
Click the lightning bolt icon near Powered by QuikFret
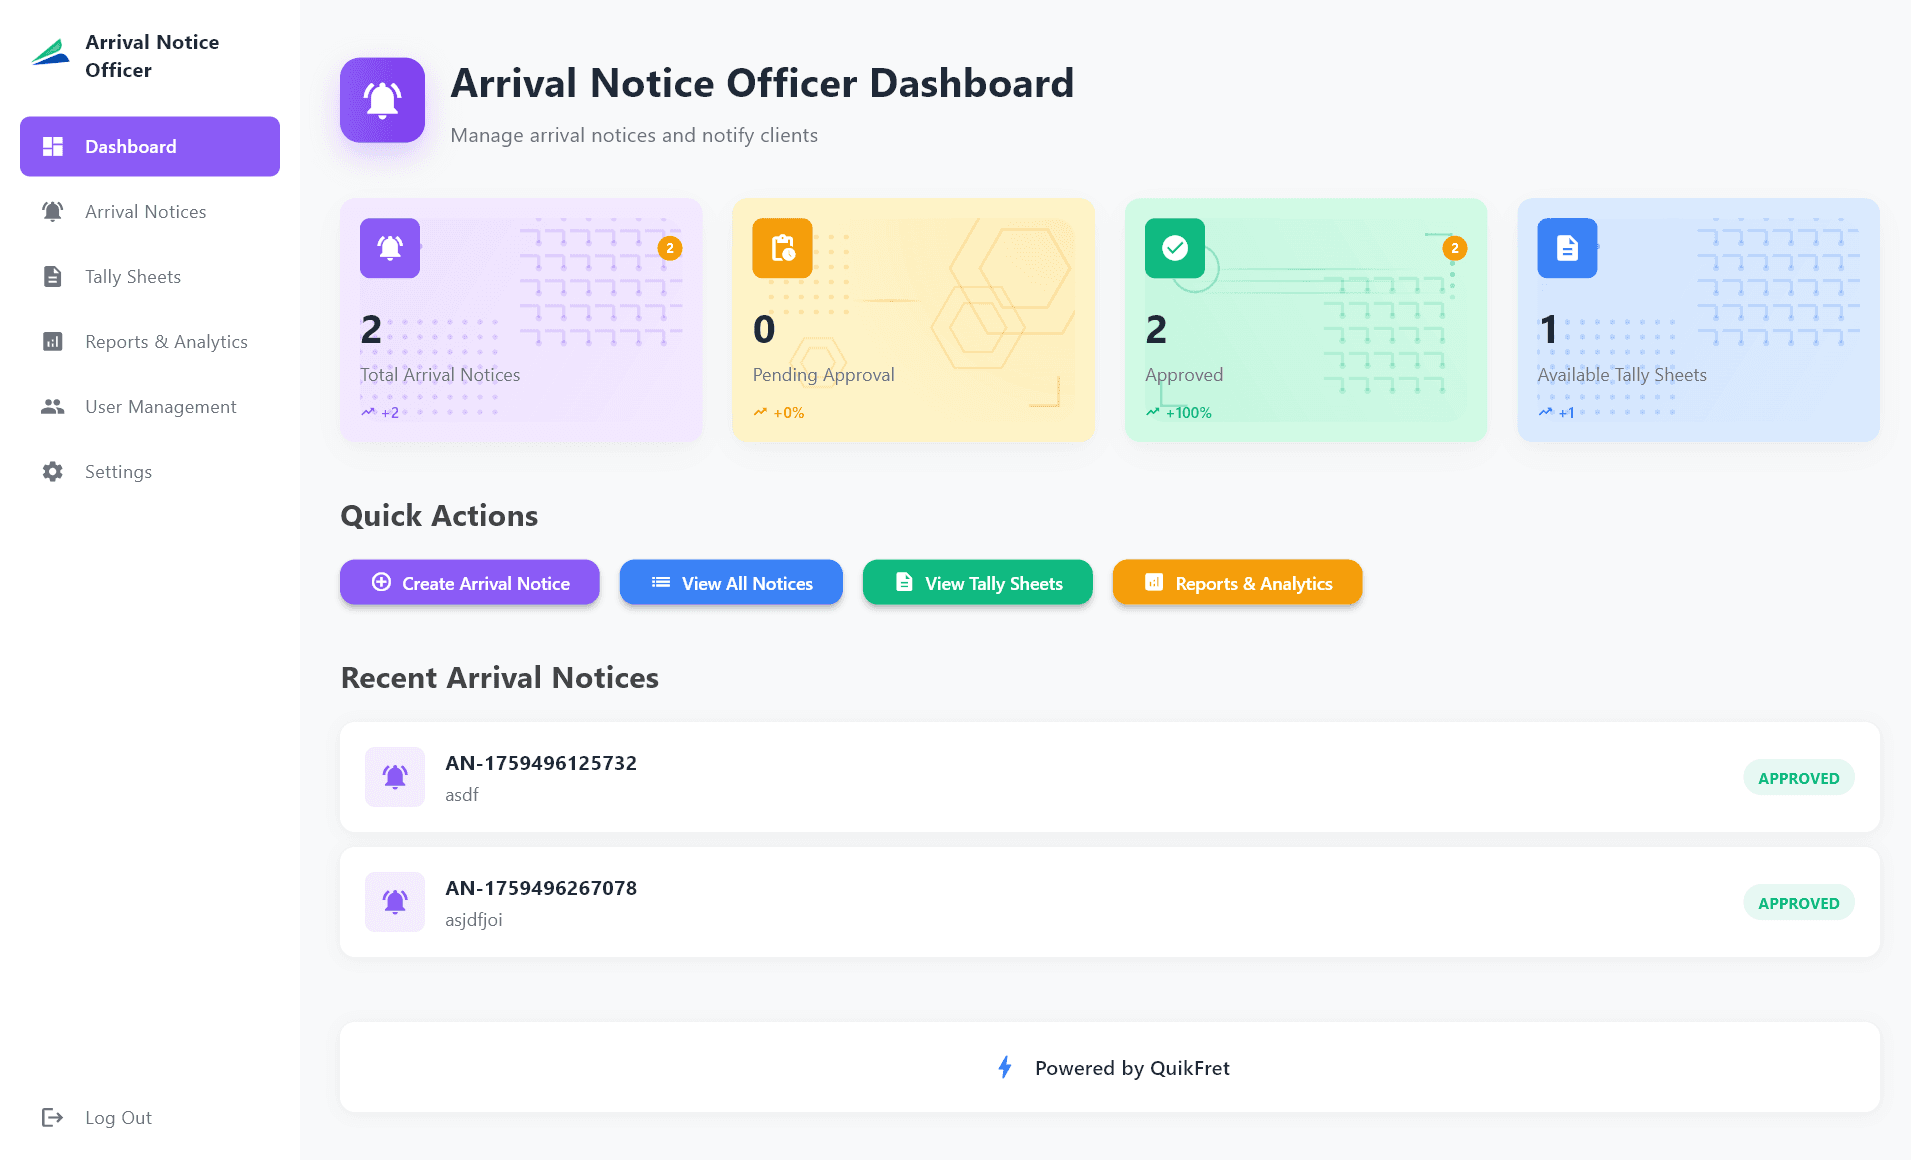tap(1006, 1067)
